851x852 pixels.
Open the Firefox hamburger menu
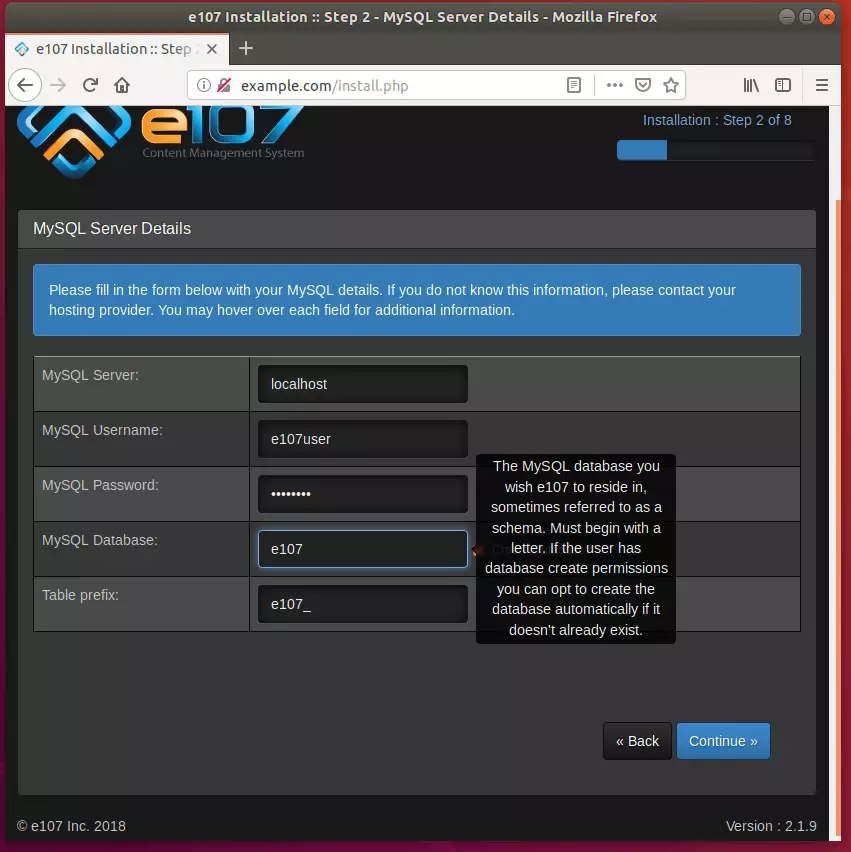click(822, 85)
